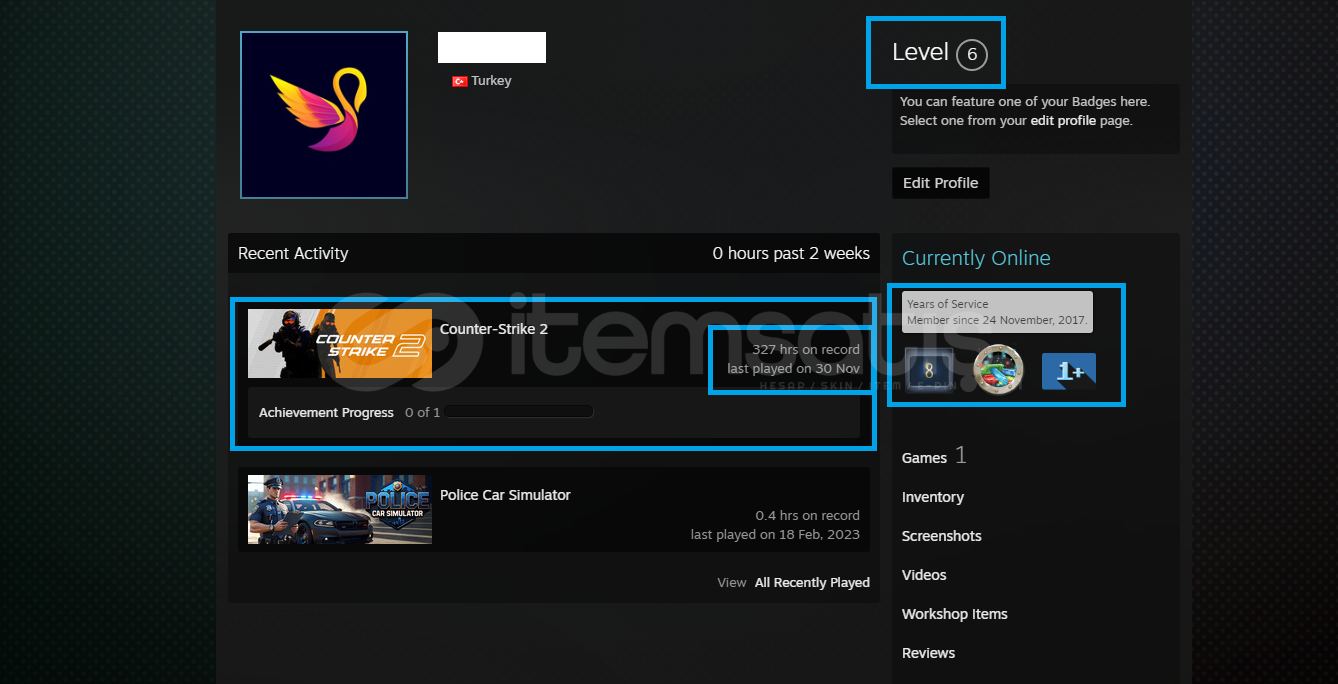Click the 'Member since 24 November, 2017.' tooltip text

coord(997,320)
